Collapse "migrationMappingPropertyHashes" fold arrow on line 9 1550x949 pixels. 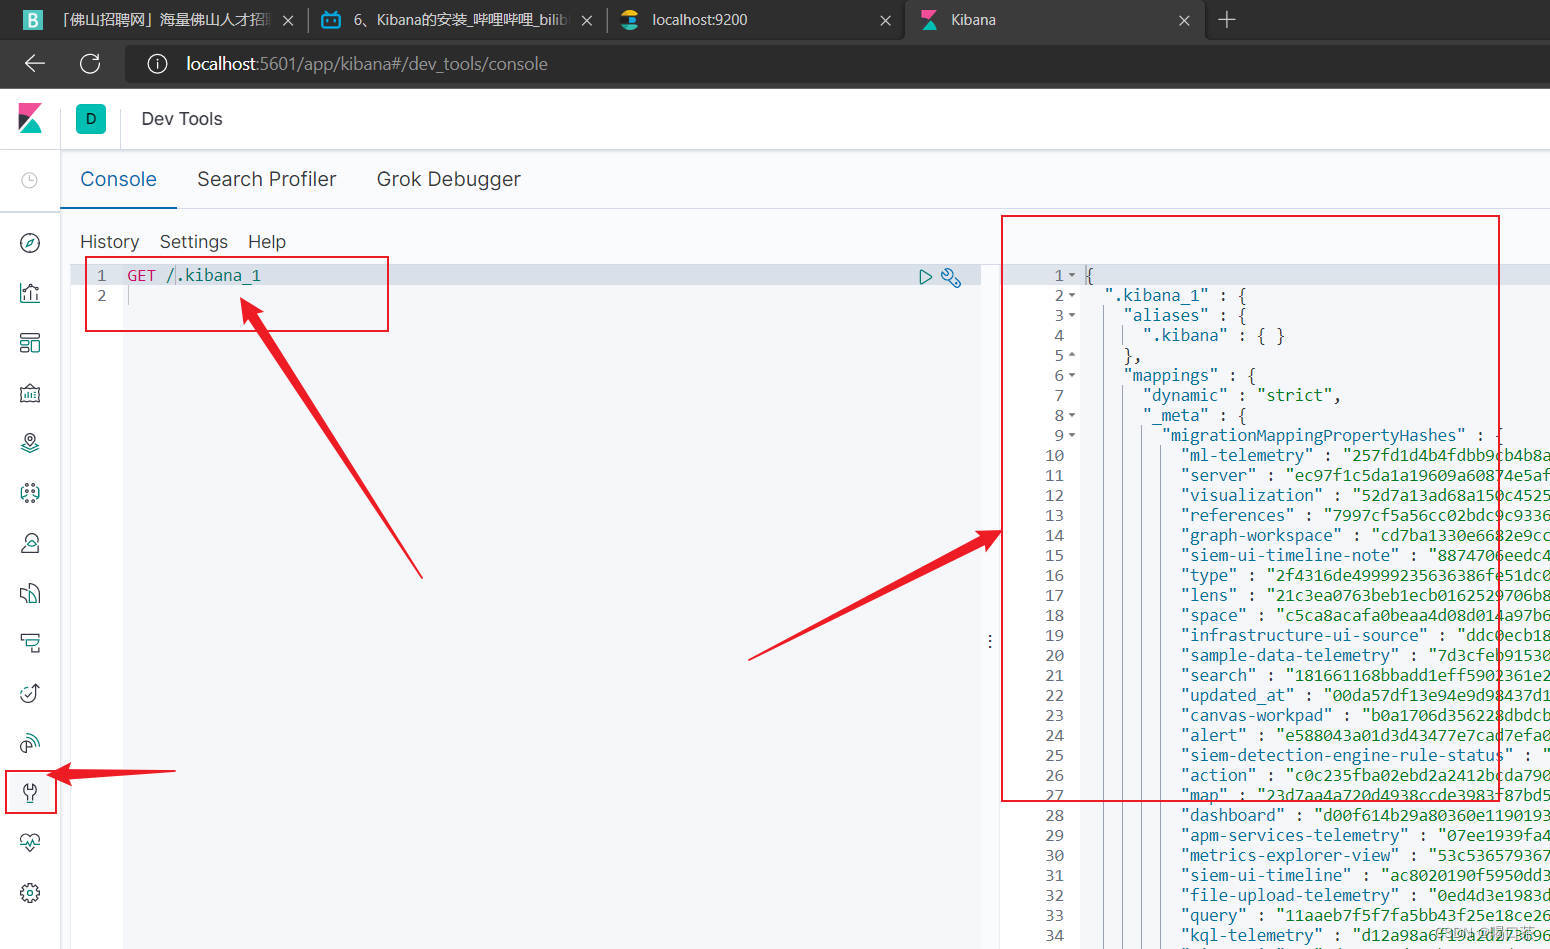coord(1072,435)
